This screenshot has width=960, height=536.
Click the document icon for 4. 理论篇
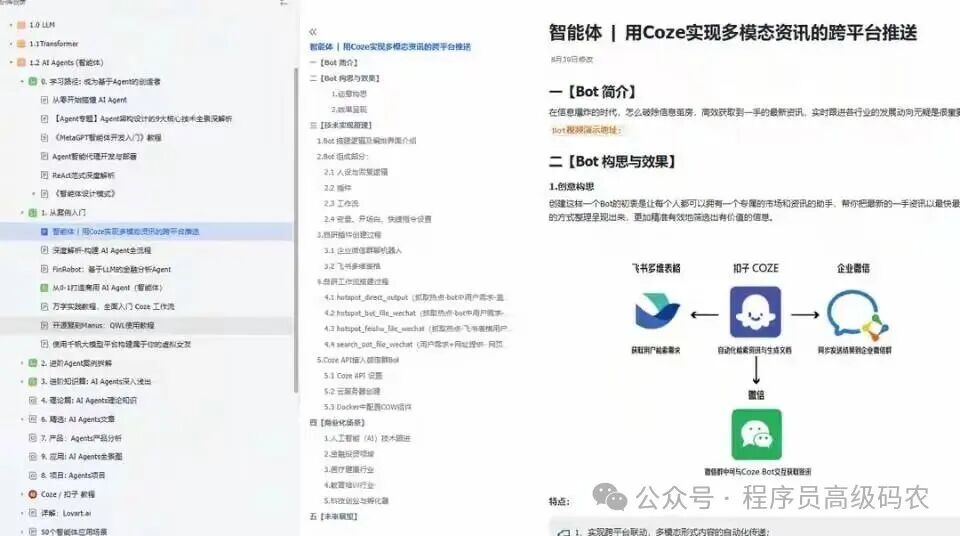pyautogui.click(x=33, y=400)
